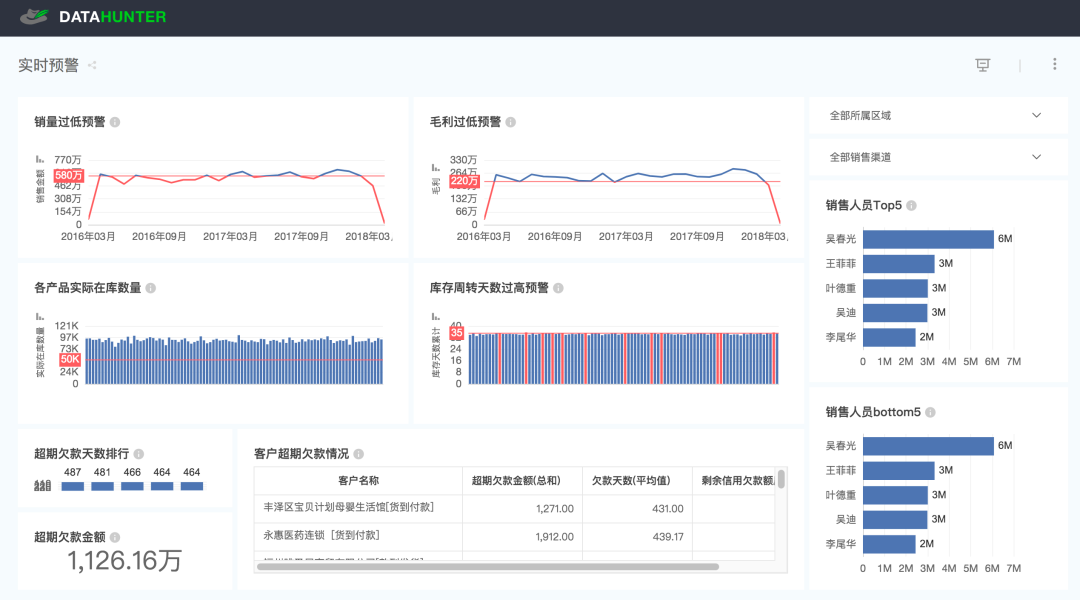
Task: Click the 实时预警 dashboard title
Action: coord(48,65)
